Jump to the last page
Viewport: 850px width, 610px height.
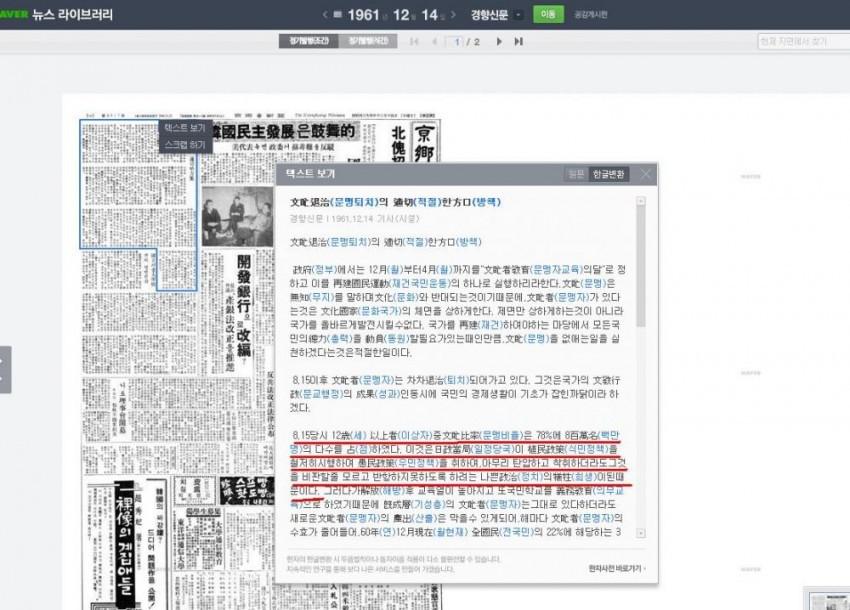click(518, 41)
